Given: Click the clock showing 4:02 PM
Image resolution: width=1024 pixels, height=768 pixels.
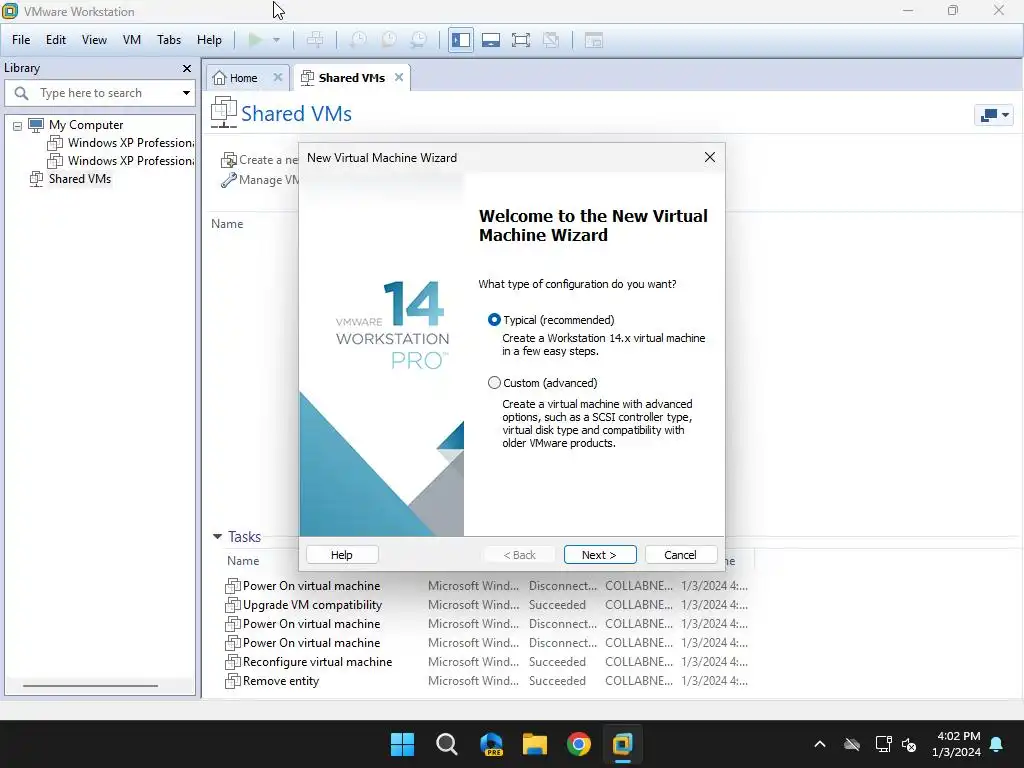Looking at the screenshot, I should 958,736.
